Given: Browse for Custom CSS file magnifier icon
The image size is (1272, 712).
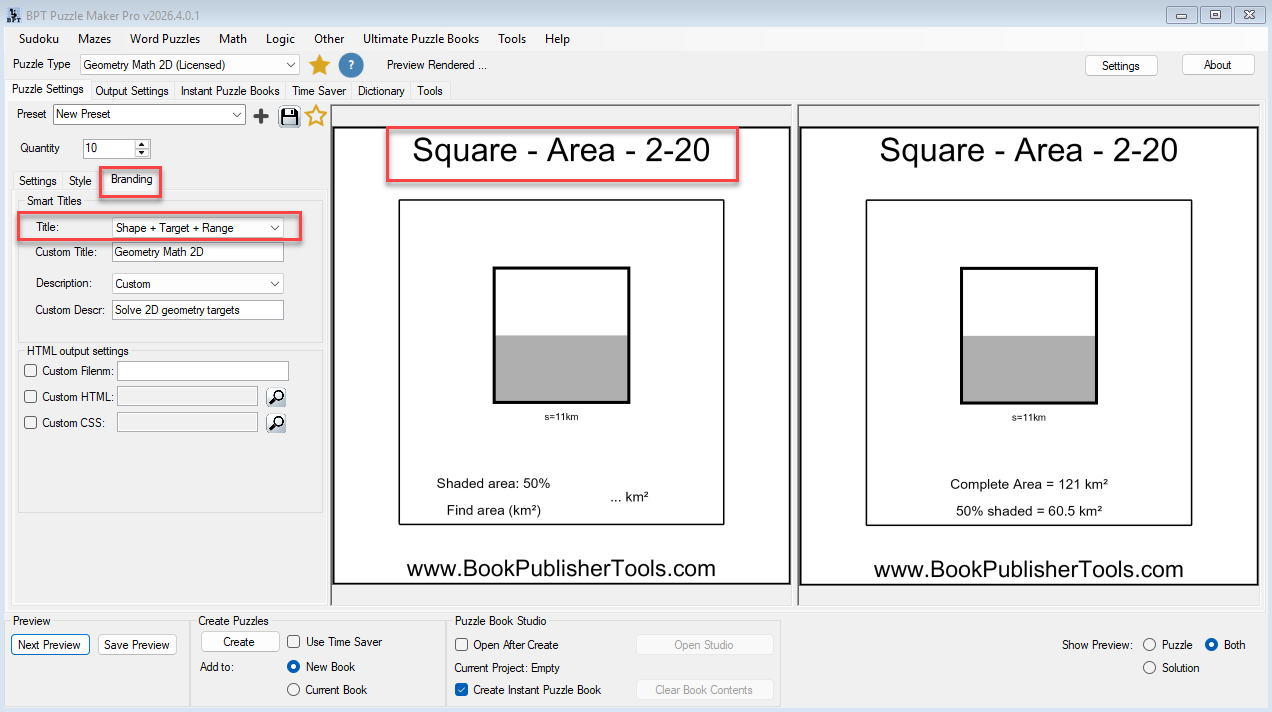Looking at the screenshot, I should [276, 423].
